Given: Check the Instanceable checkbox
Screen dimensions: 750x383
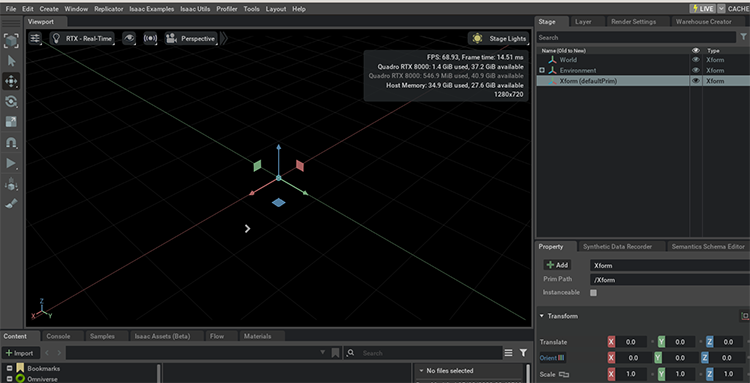Looking at the screenshot, I should point(594,293).
